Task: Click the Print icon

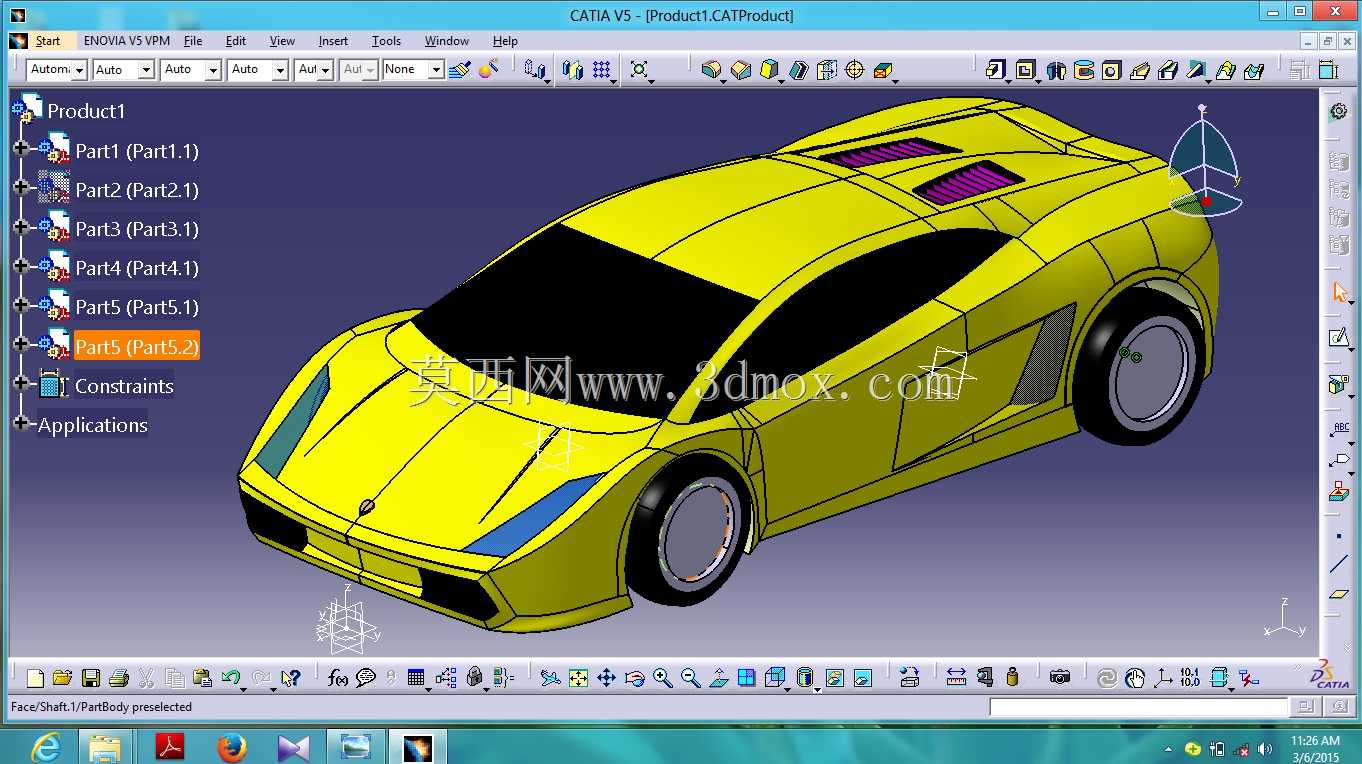Action: coord(118,678)
